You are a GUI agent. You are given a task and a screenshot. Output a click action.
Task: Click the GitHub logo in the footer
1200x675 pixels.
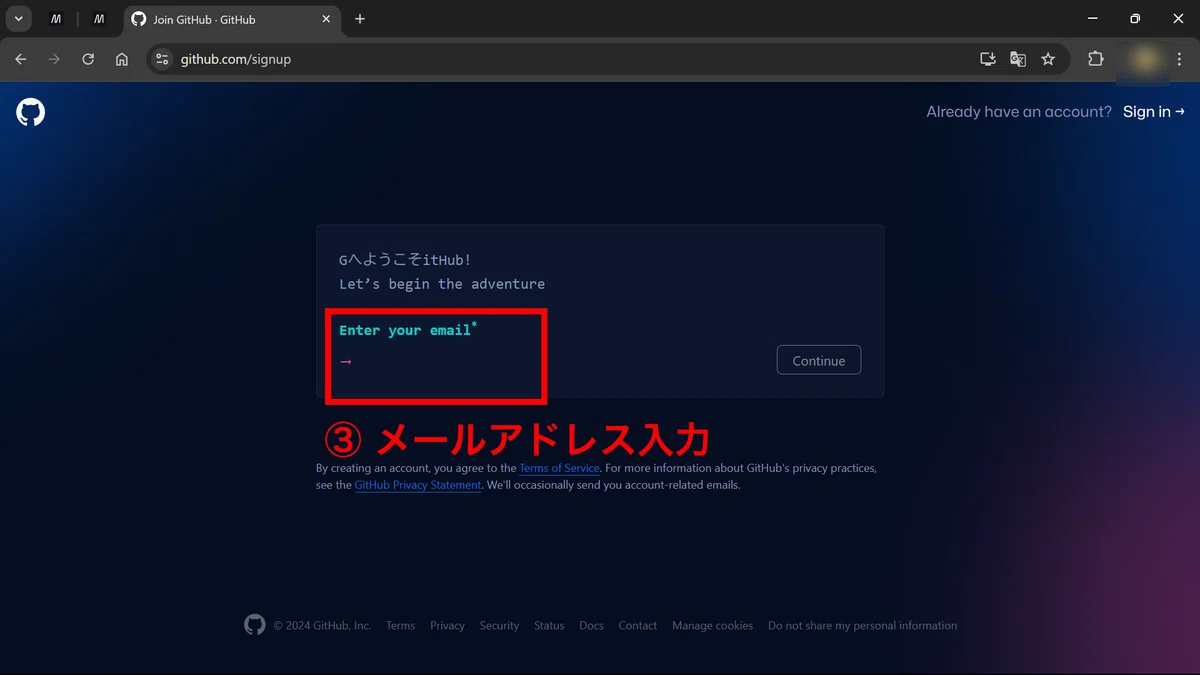click(255, 625)
